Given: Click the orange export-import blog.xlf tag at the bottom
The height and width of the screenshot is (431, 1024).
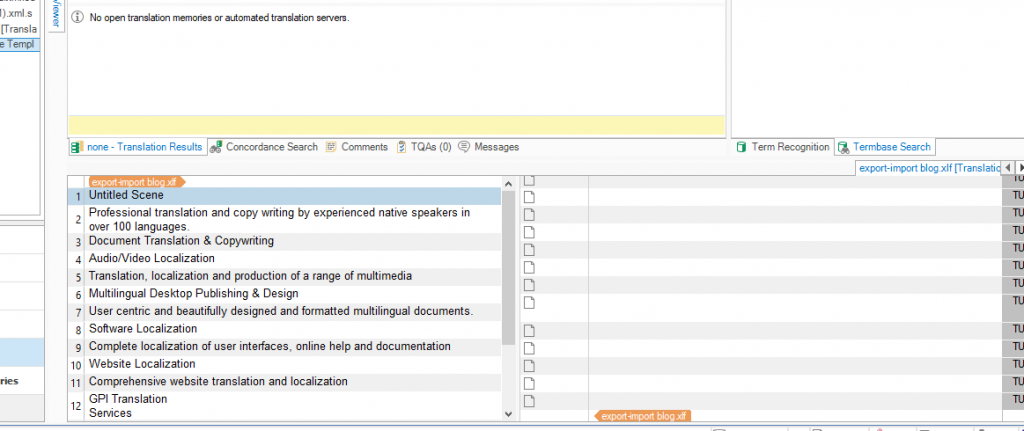Looking at the screenshot, I should pyautogui.click(x=641, y=415).
